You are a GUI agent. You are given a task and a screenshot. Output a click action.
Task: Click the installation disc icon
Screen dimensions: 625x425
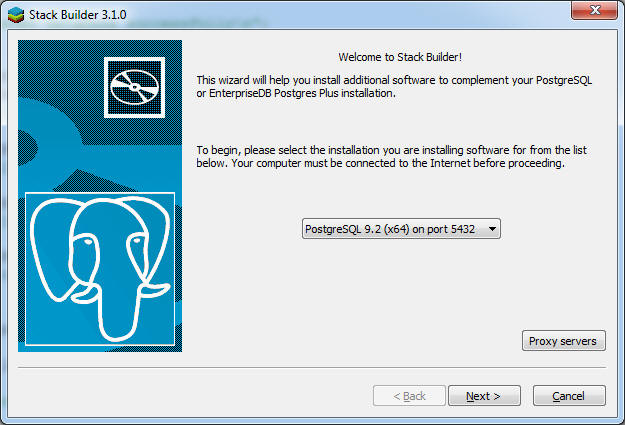tap(134, 87)
